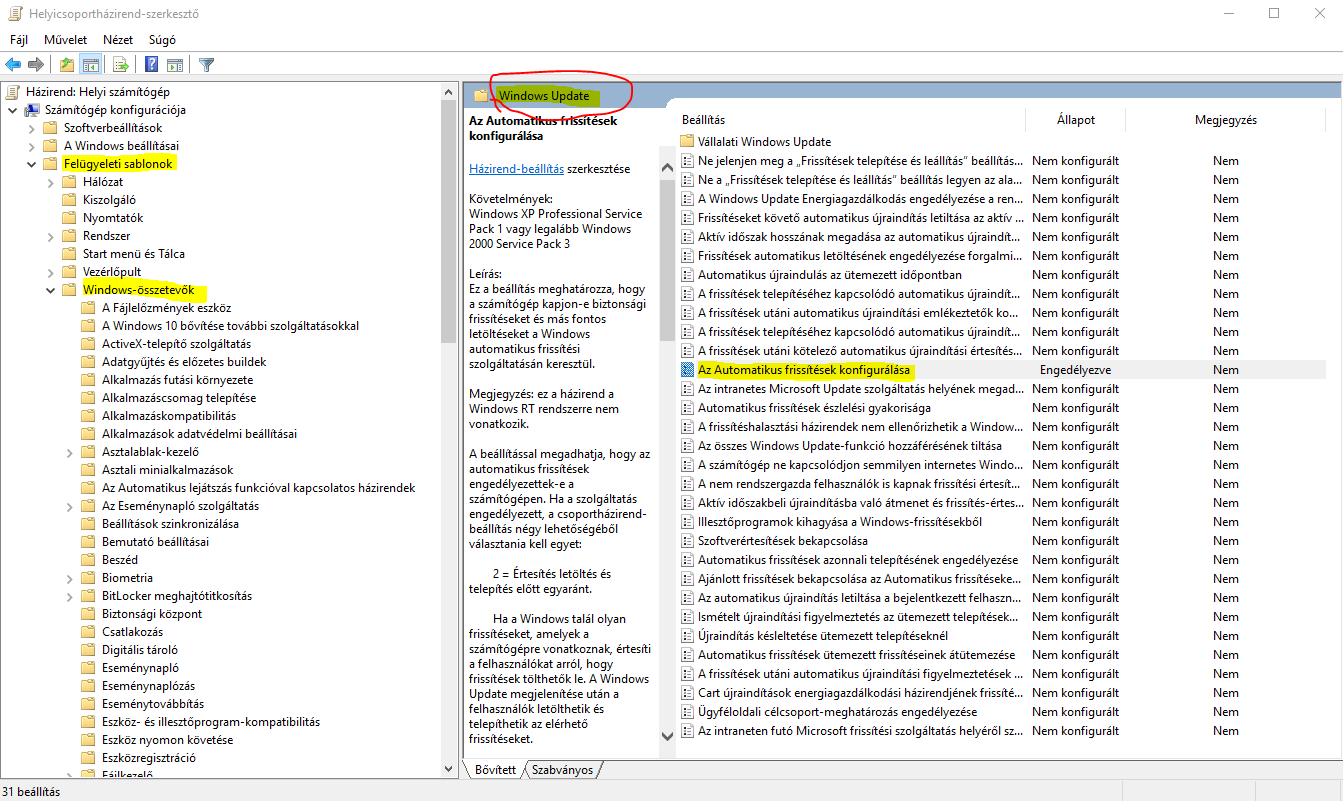Sort by the Állapot column header

click(1076, 120)
